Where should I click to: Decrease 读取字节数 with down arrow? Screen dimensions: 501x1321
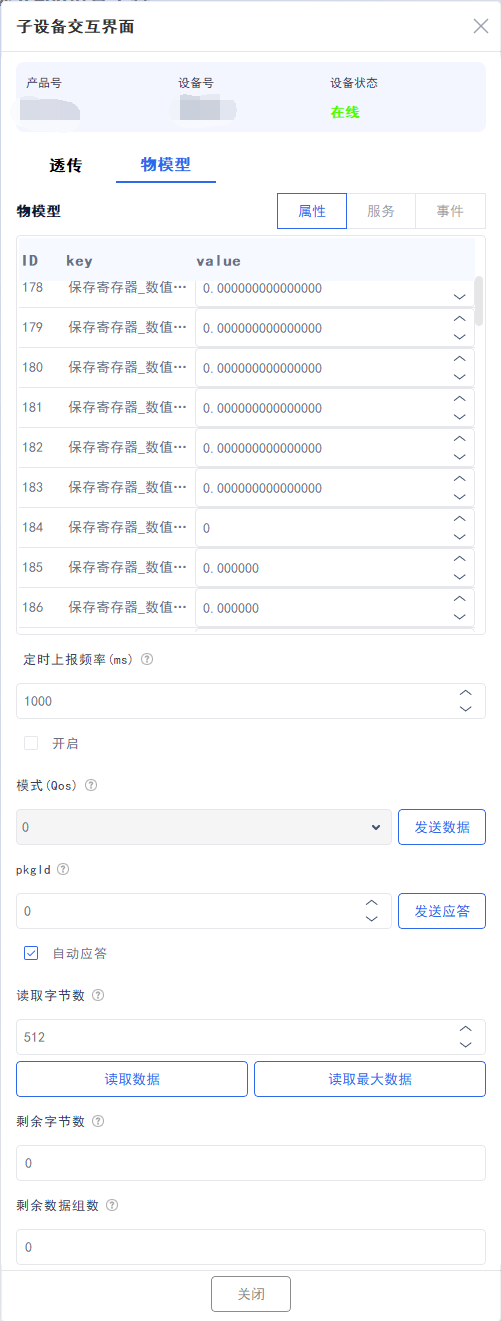point(465,1045)
